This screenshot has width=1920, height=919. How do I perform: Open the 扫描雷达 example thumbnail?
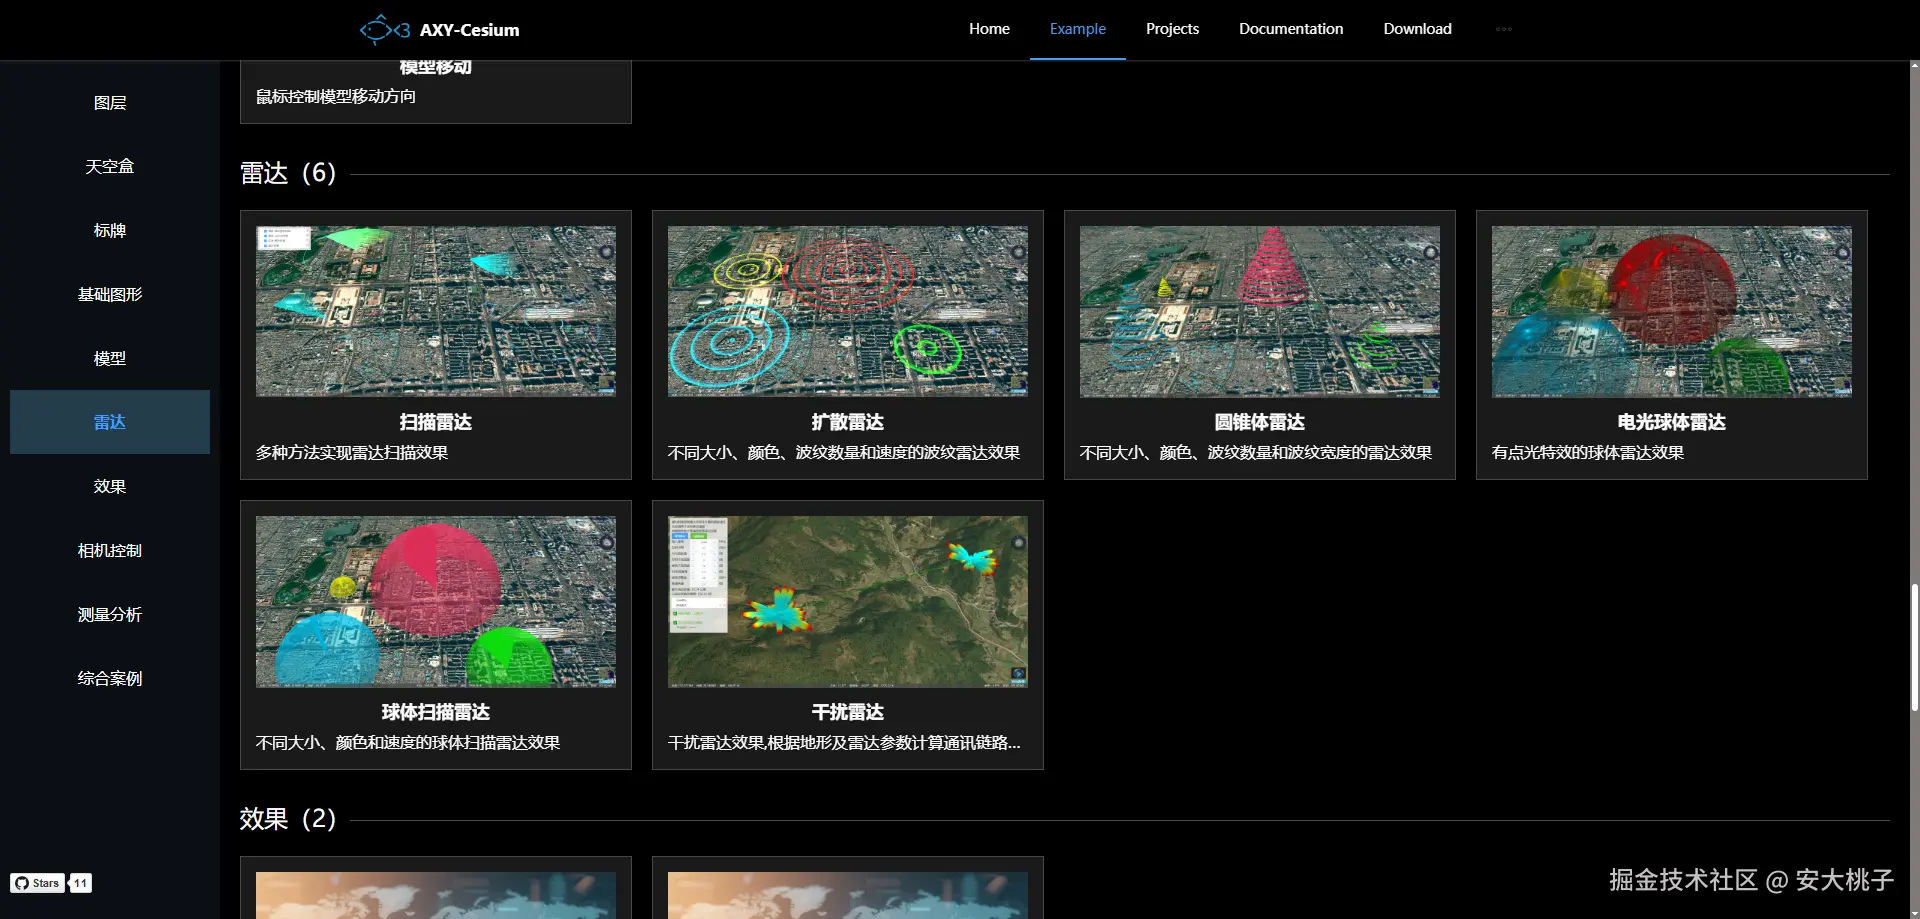click(435, 311)
